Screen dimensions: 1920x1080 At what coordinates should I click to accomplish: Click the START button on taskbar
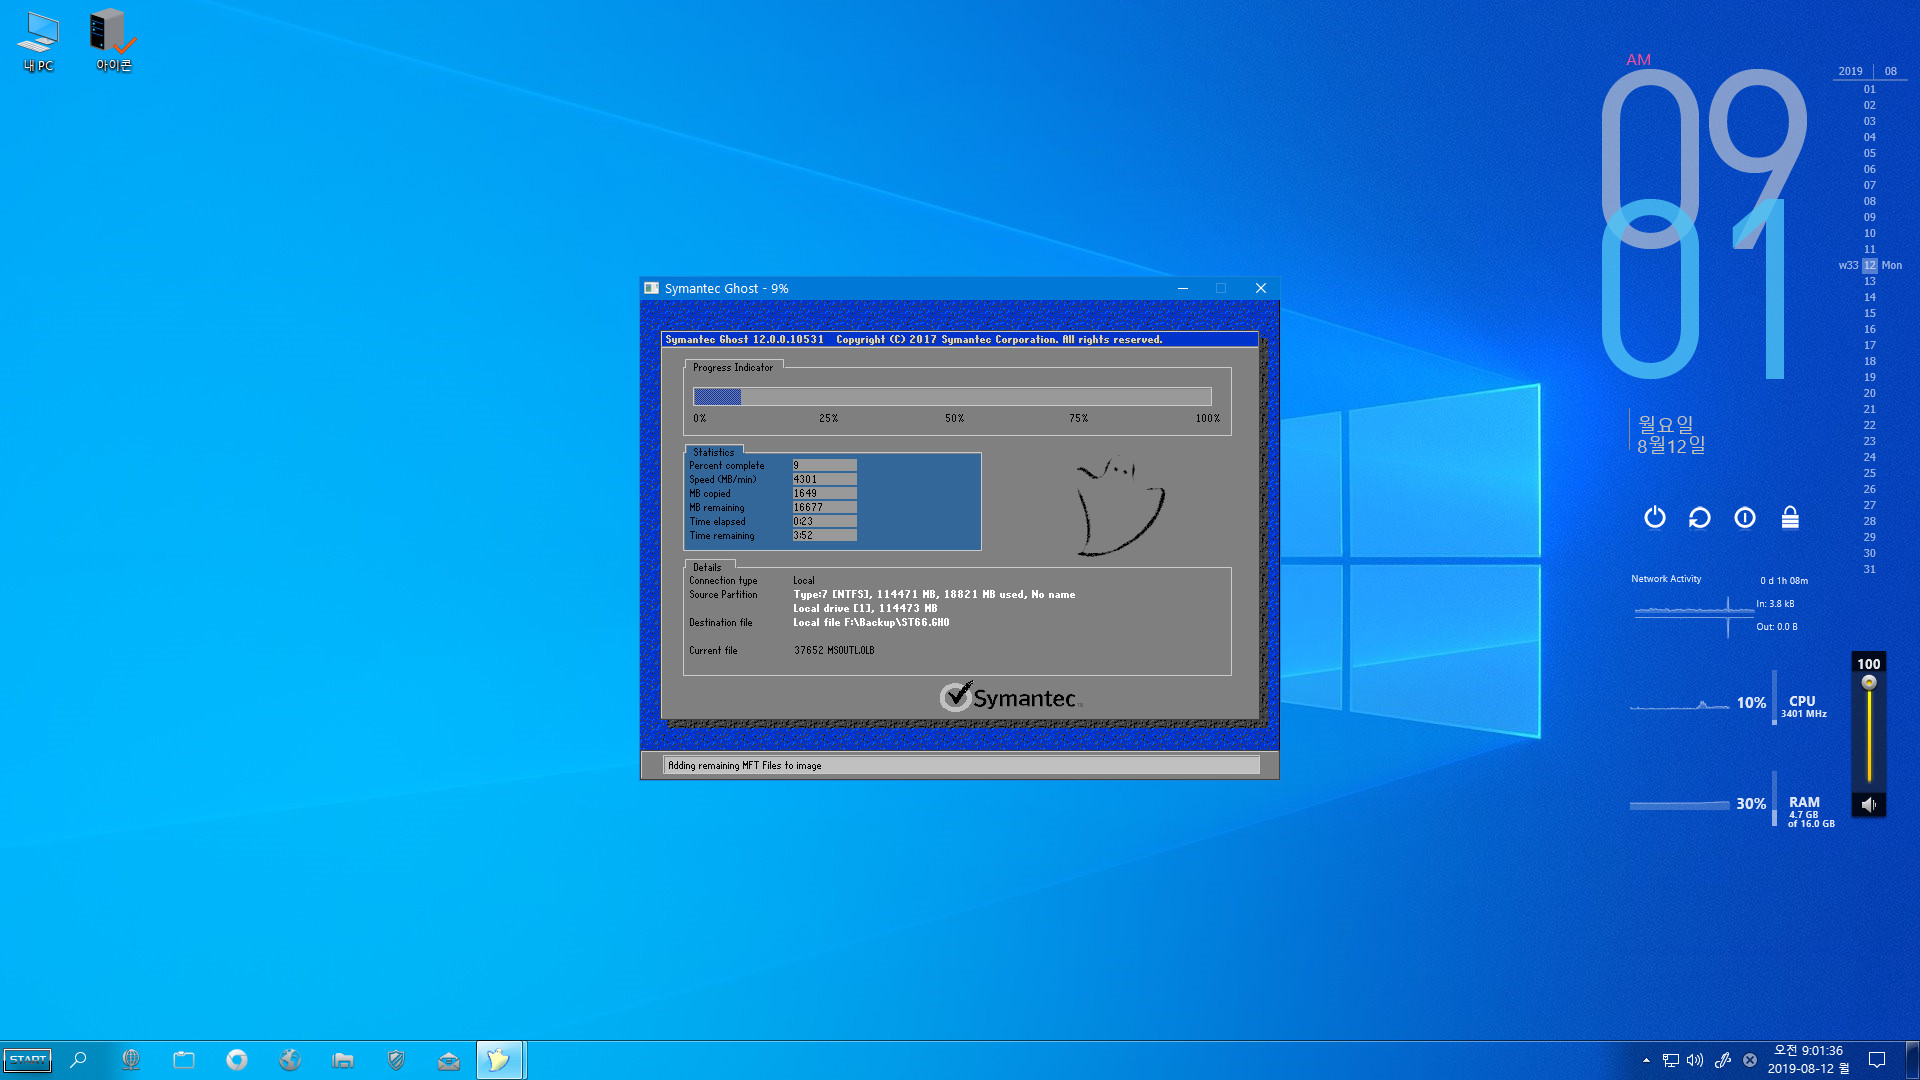coord(27,1060)
